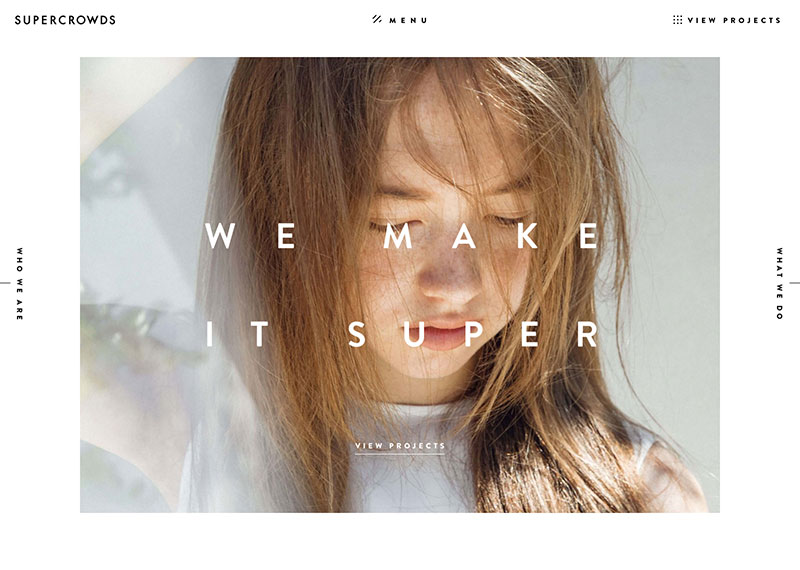
Task: Go to WHAT WE DO vertical link
Action: pos(780,284)
